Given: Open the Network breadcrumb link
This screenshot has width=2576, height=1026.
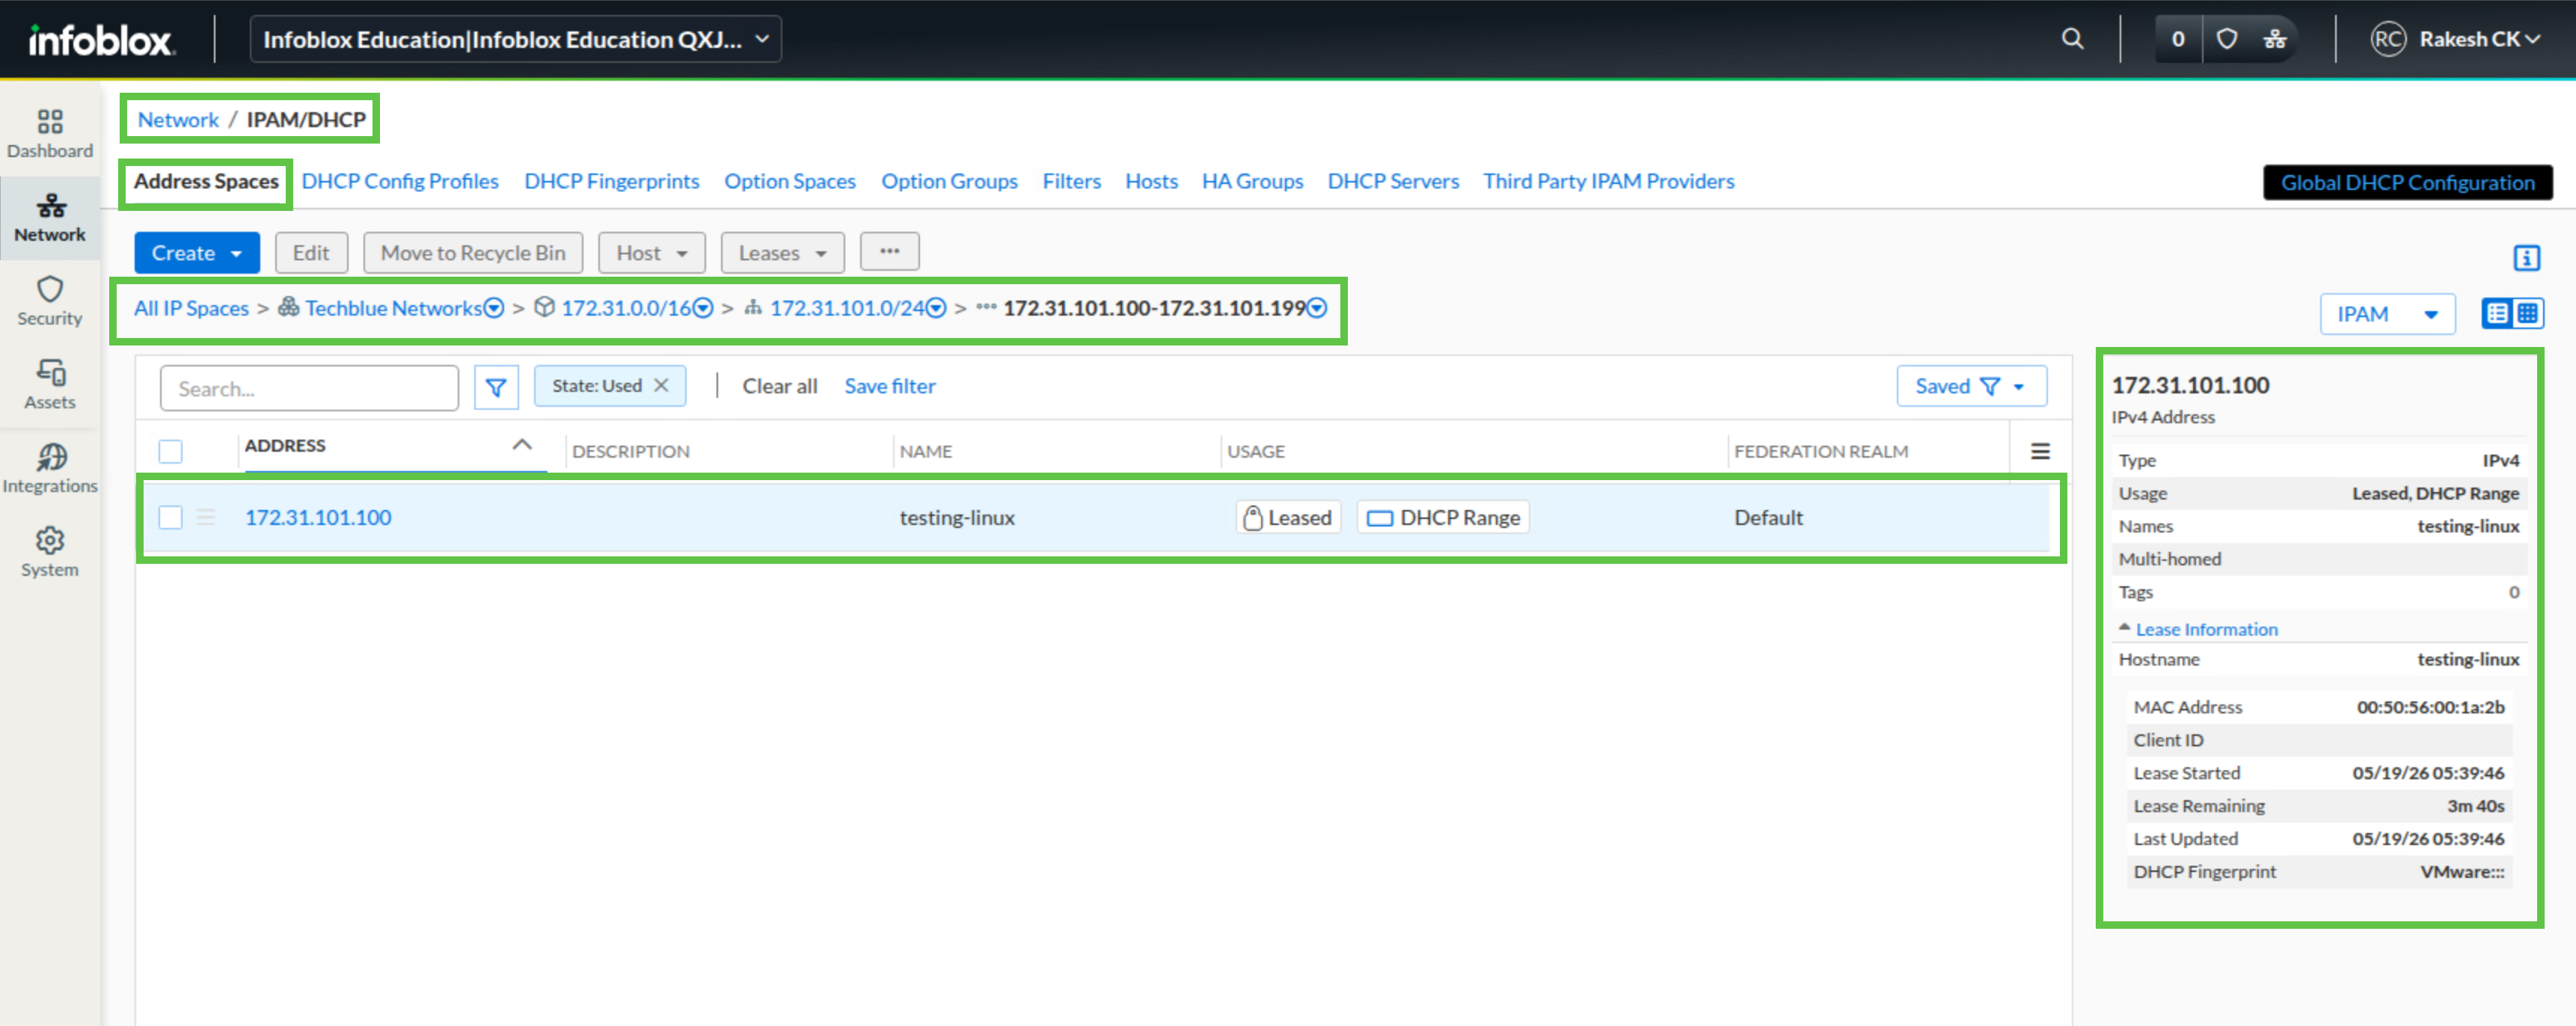Looking at the screenshot, I should [x=178, y=120].
